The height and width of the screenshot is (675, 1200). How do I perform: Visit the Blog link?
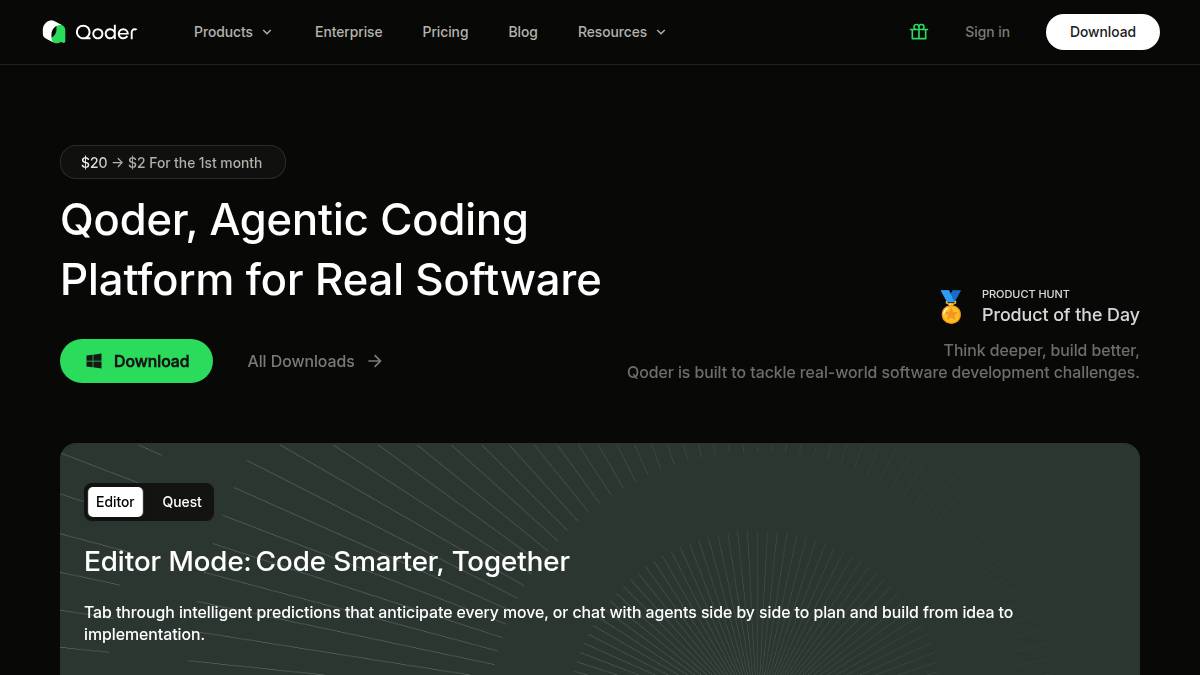tap(523, 32)
